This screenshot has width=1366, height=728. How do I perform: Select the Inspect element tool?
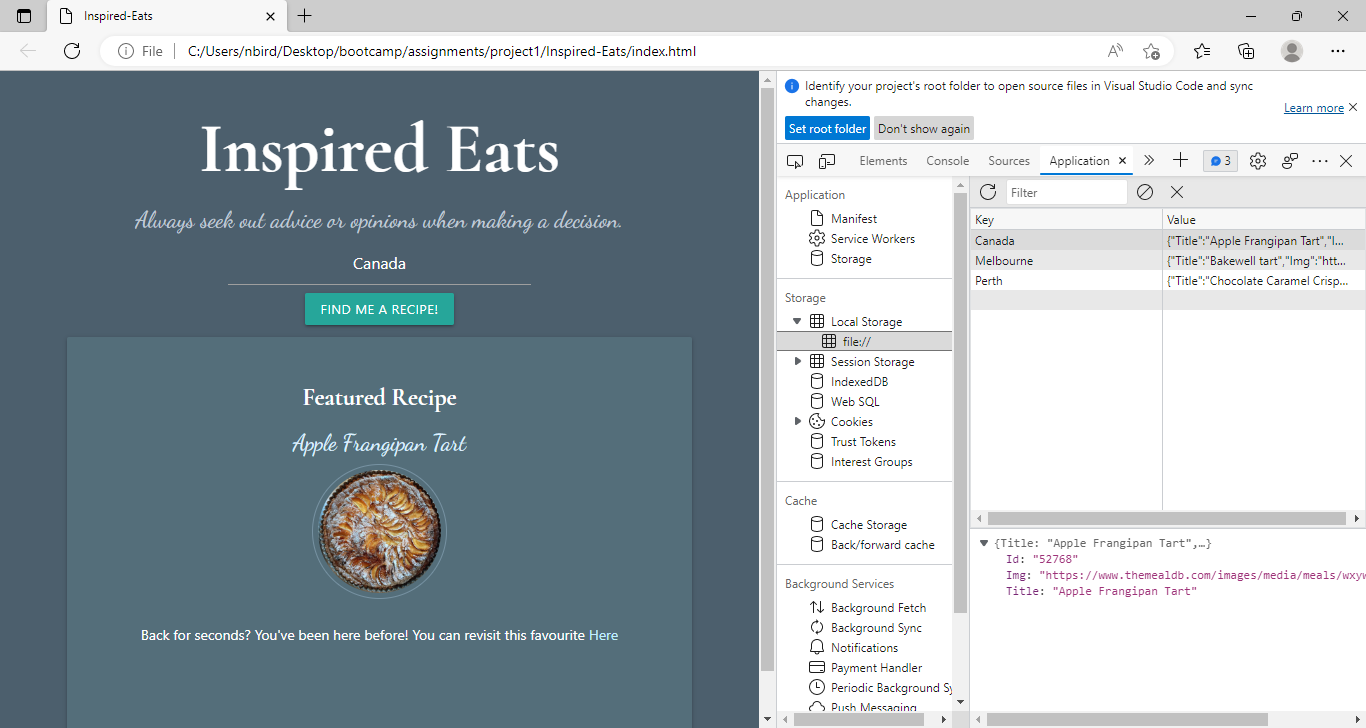coord(794,160)
